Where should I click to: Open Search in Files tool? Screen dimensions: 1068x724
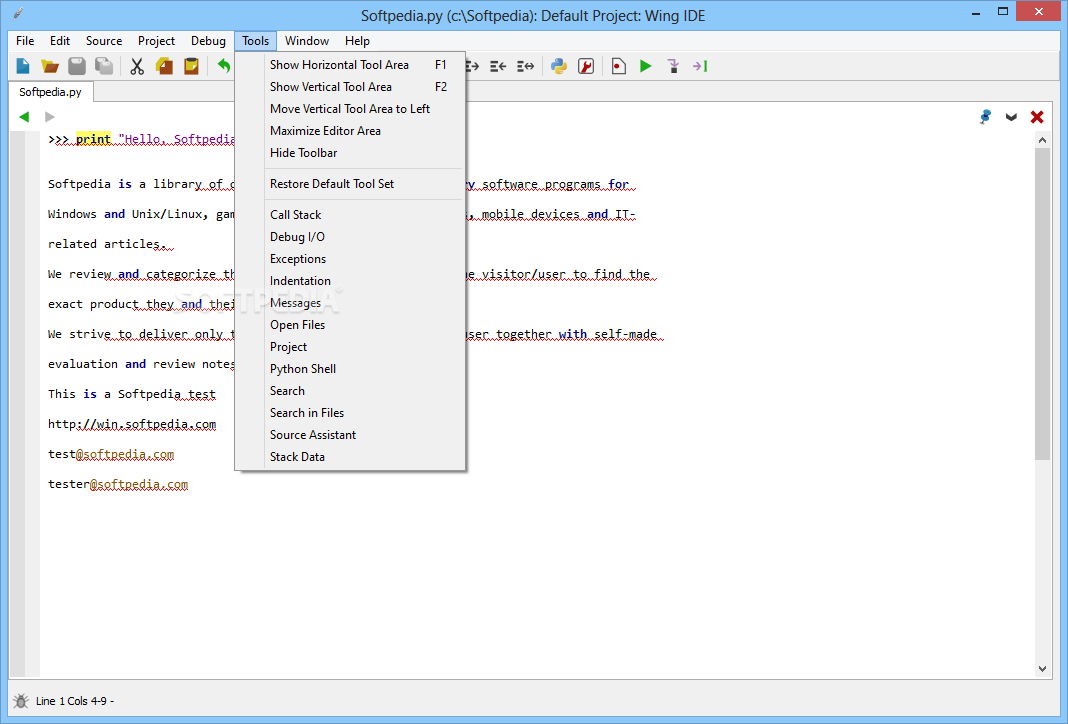tap(350, 413)
